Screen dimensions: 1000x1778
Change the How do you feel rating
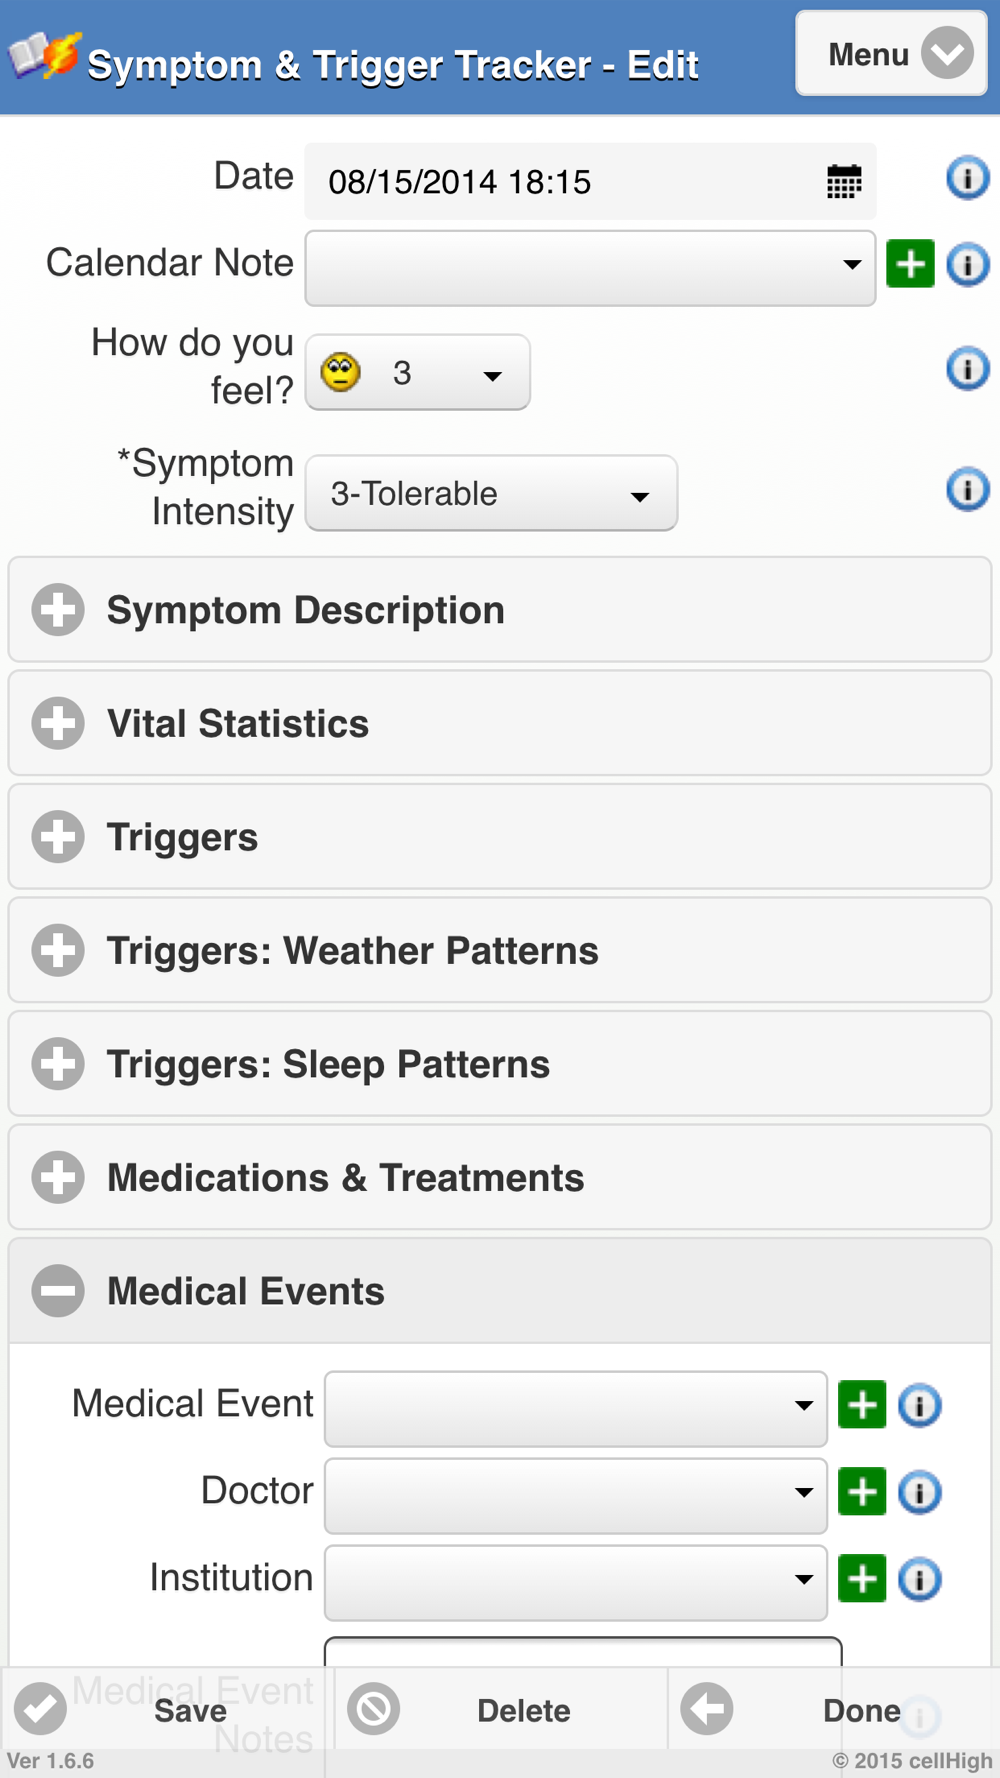417,373
